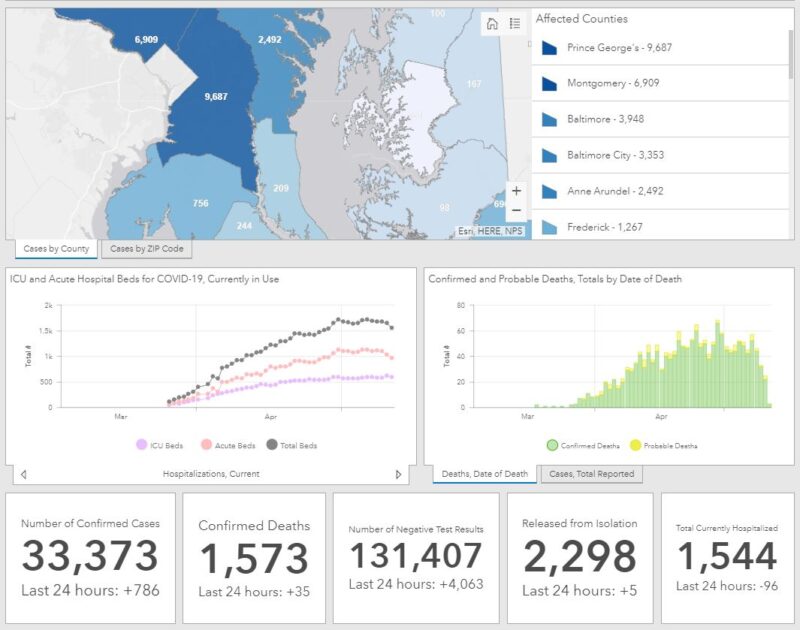Go to previous hospitalizations chart arrow
Image resolution: width=800 pixels, height=630 pixels.
tap(23, 474)
